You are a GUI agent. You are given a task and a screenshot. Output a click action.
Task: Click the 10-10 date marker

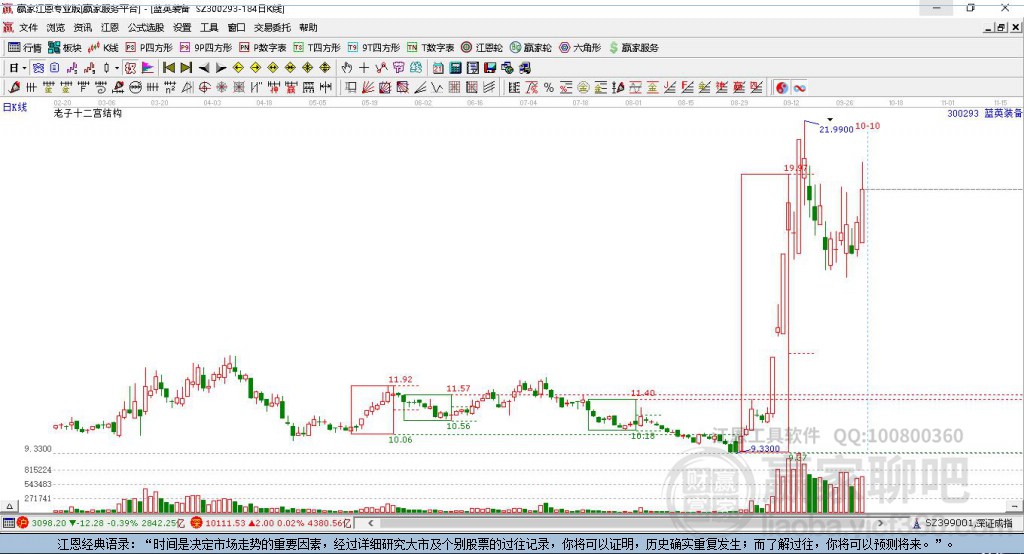point(867,126)
